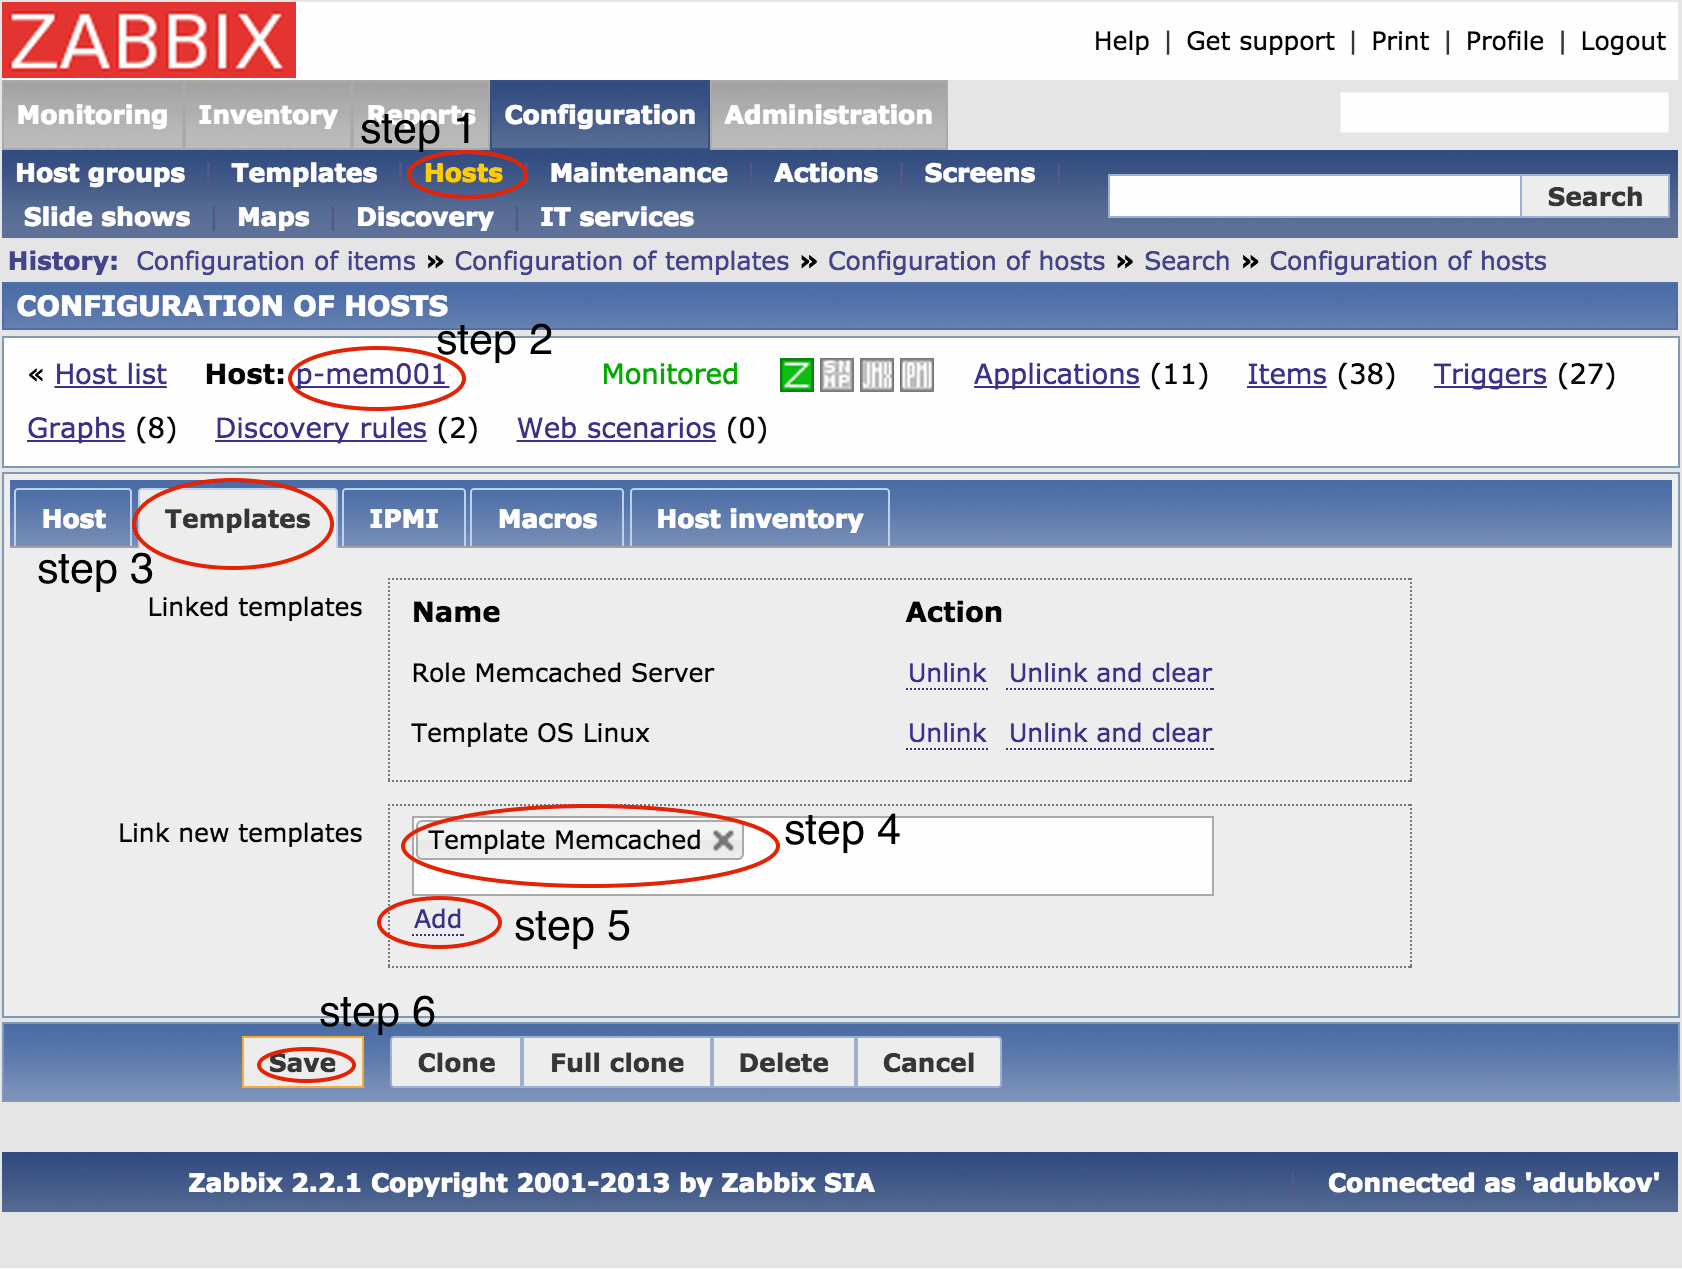Click the Add link for new templates
Image resolution: width=1682 pixels, height=1270 pixels.
tap(435, 919)
